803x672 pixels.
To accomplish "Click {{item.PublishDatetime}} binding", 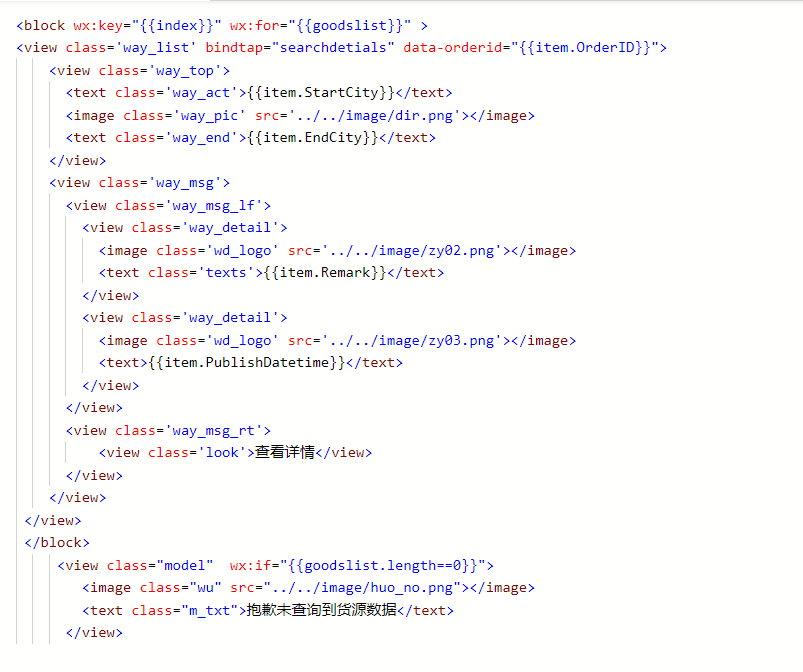I will click(x=247, y=363).
